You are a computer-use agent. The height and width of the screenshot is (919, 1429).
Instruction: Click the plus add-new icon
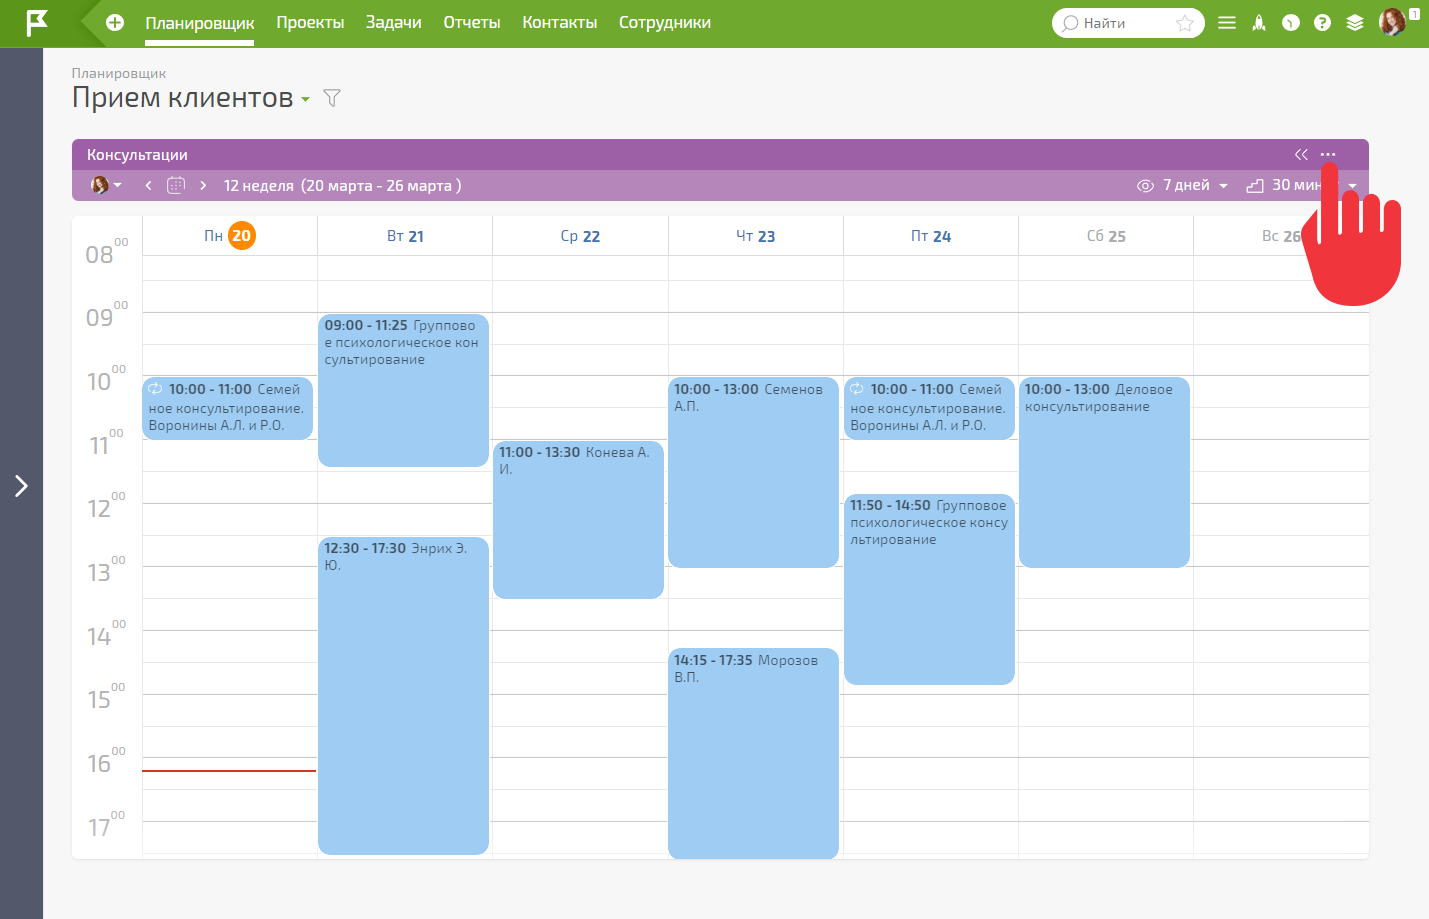115,22
